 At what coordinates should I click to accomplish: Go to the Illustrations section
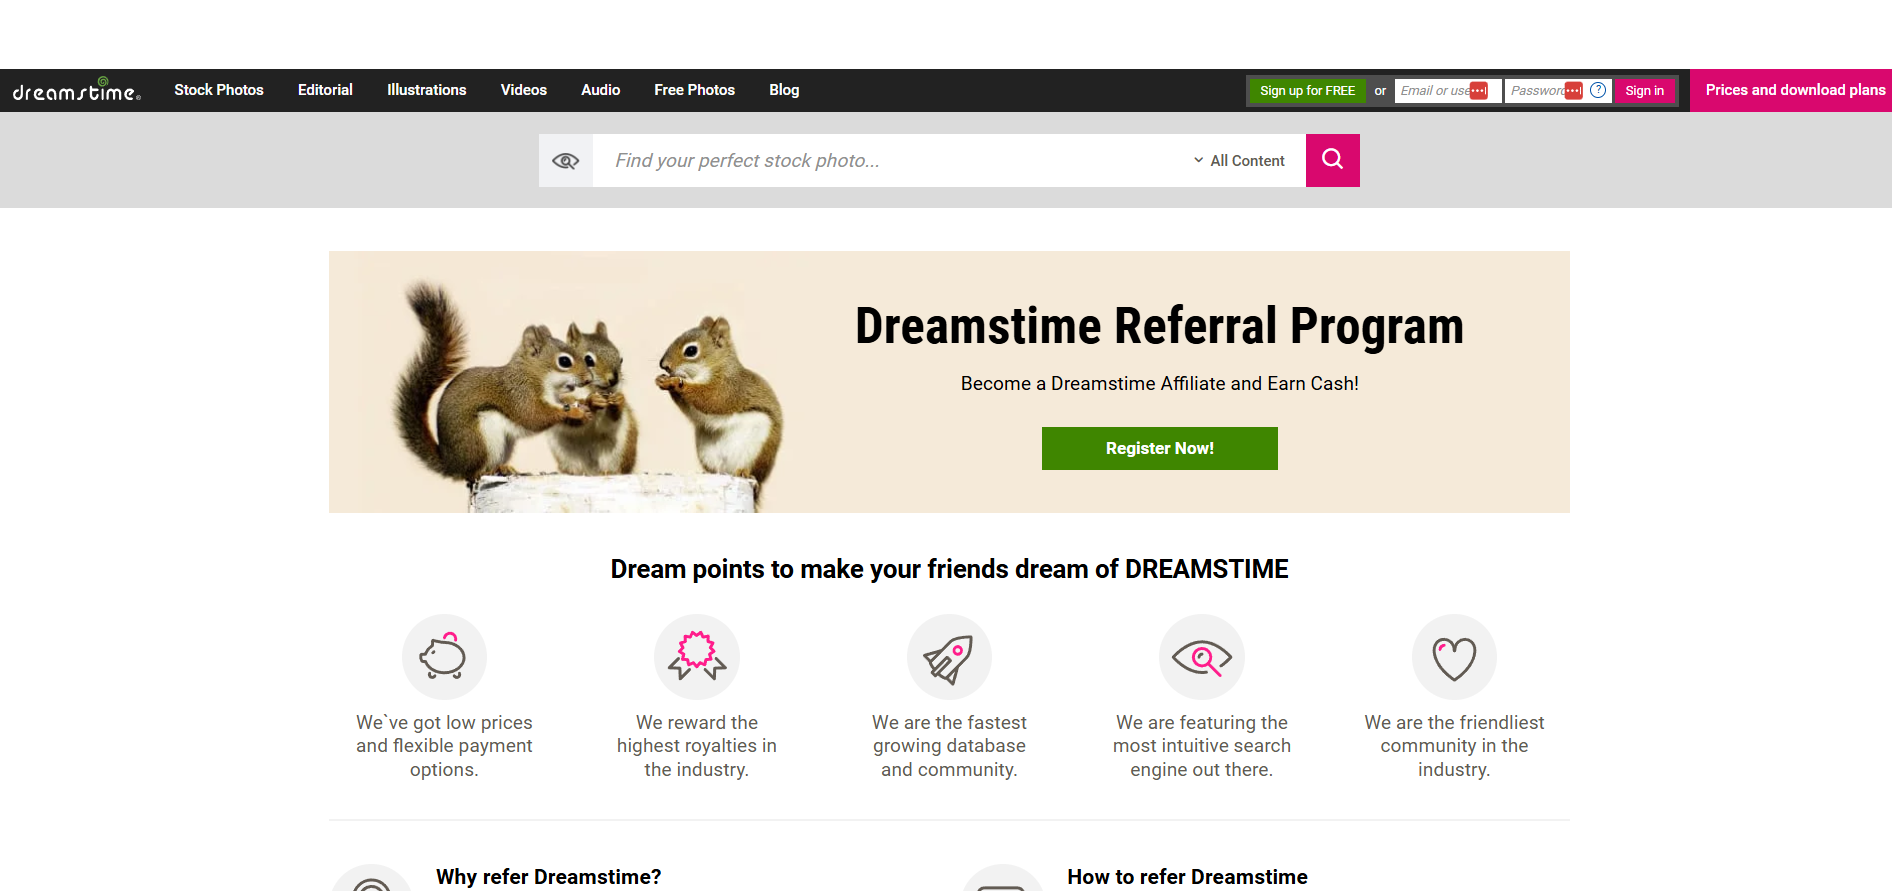click(426, 90)
